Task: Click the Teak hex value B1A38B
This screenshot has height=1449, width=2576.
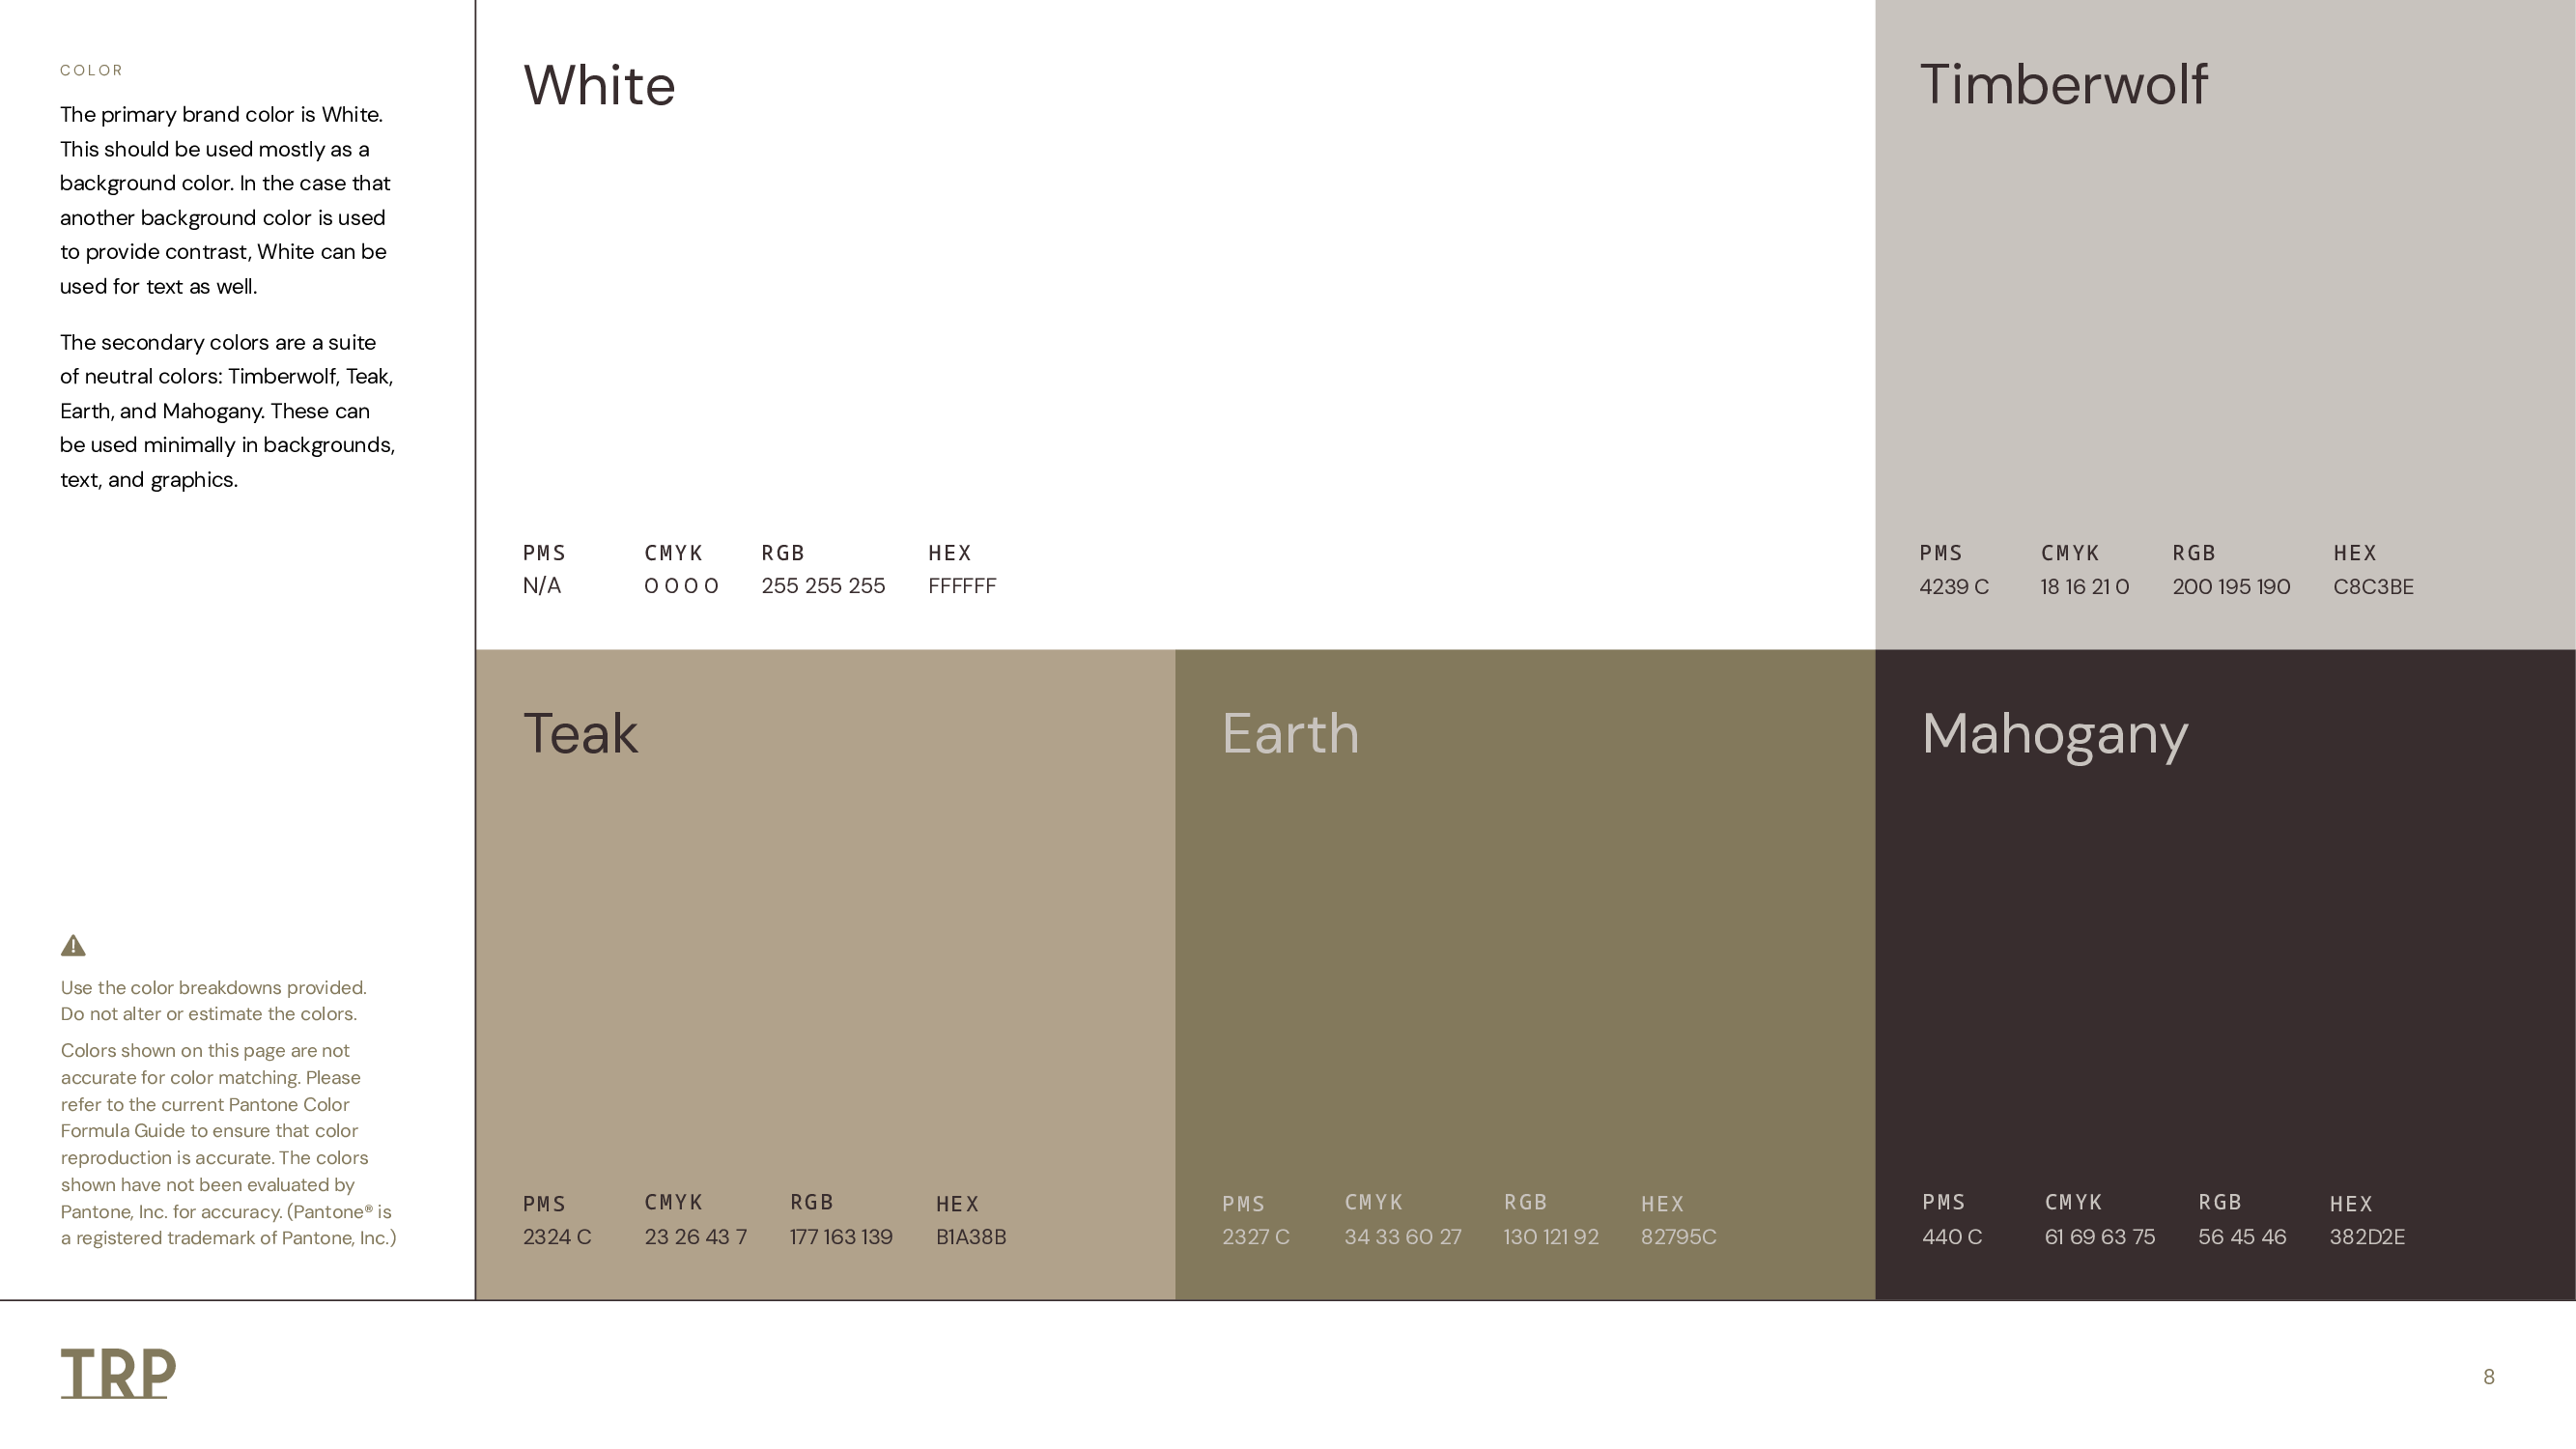Action: [970, 1237]
